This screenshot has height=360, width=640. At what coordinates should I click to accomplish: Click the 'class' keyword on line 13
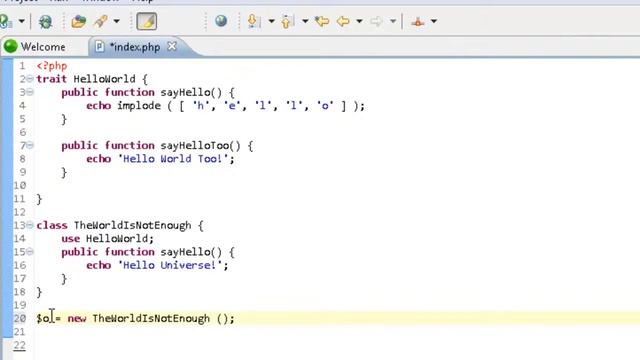tap(52, 225)
